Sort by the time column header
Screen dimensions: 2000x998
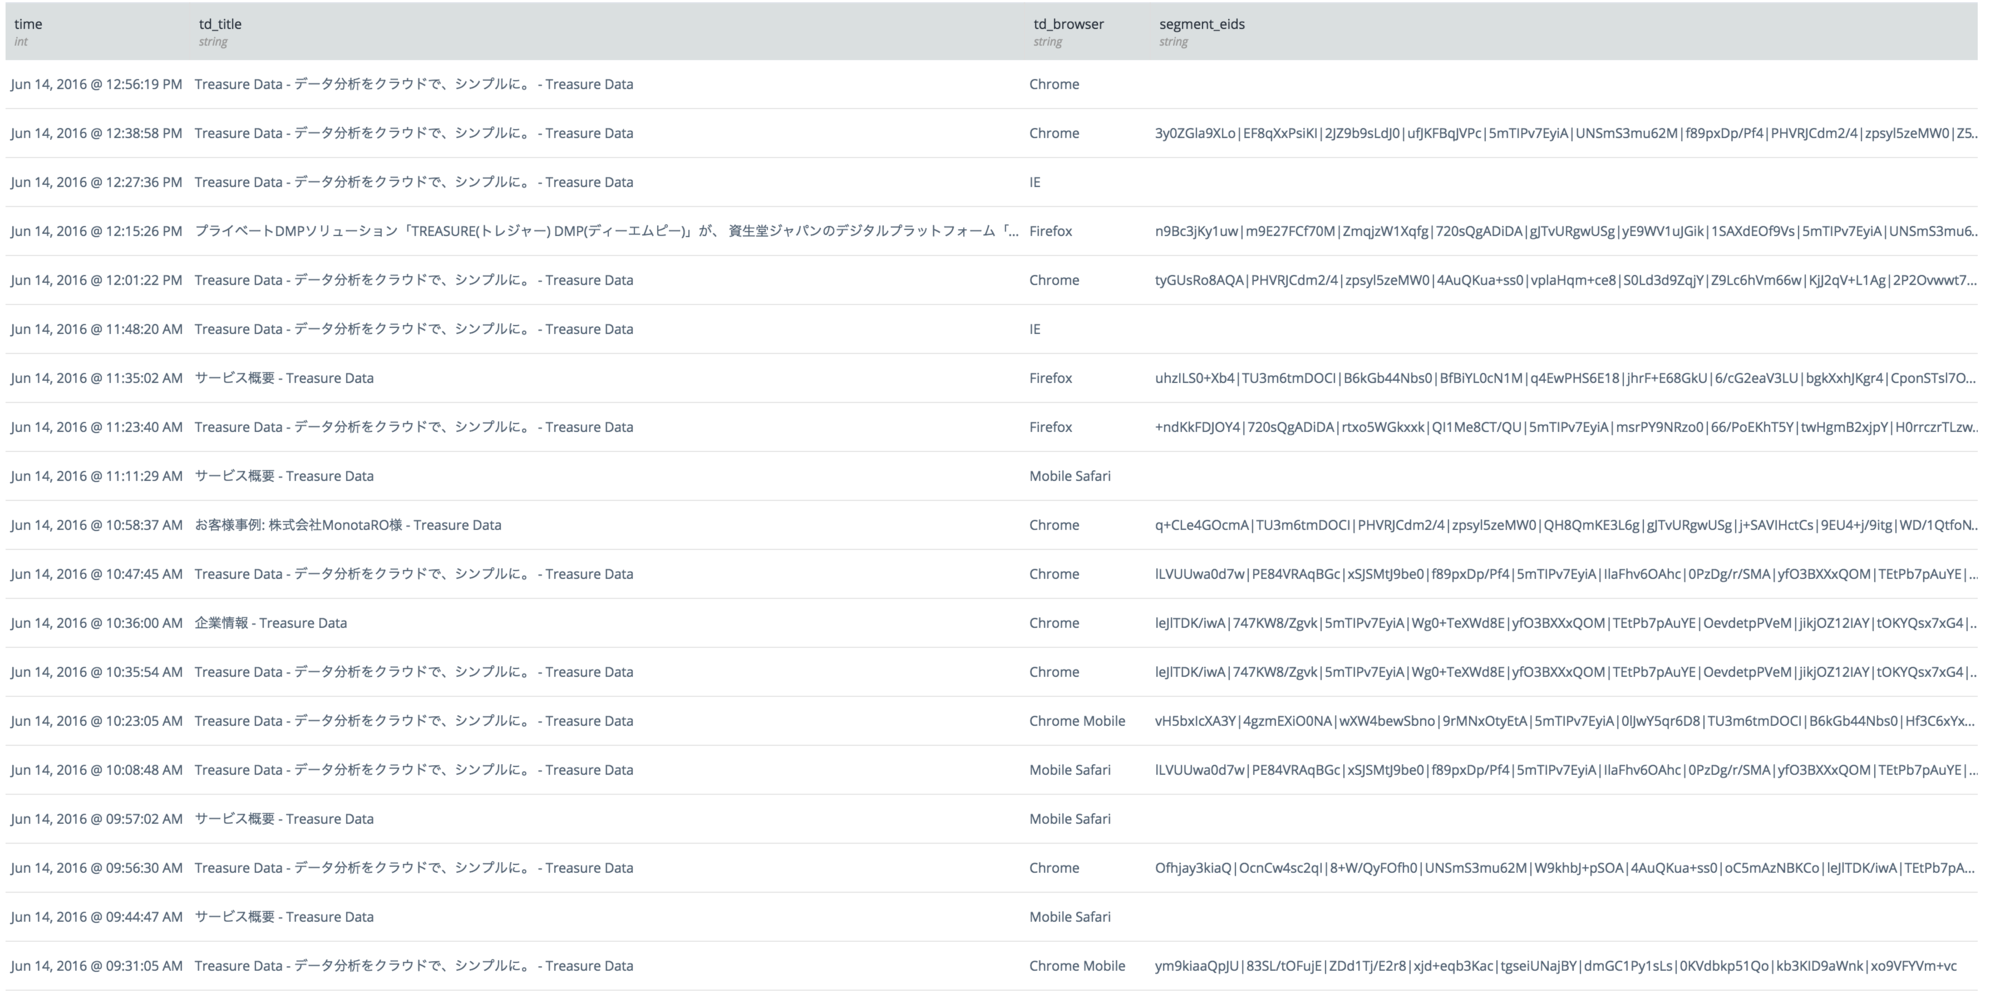tap(28, 23)
